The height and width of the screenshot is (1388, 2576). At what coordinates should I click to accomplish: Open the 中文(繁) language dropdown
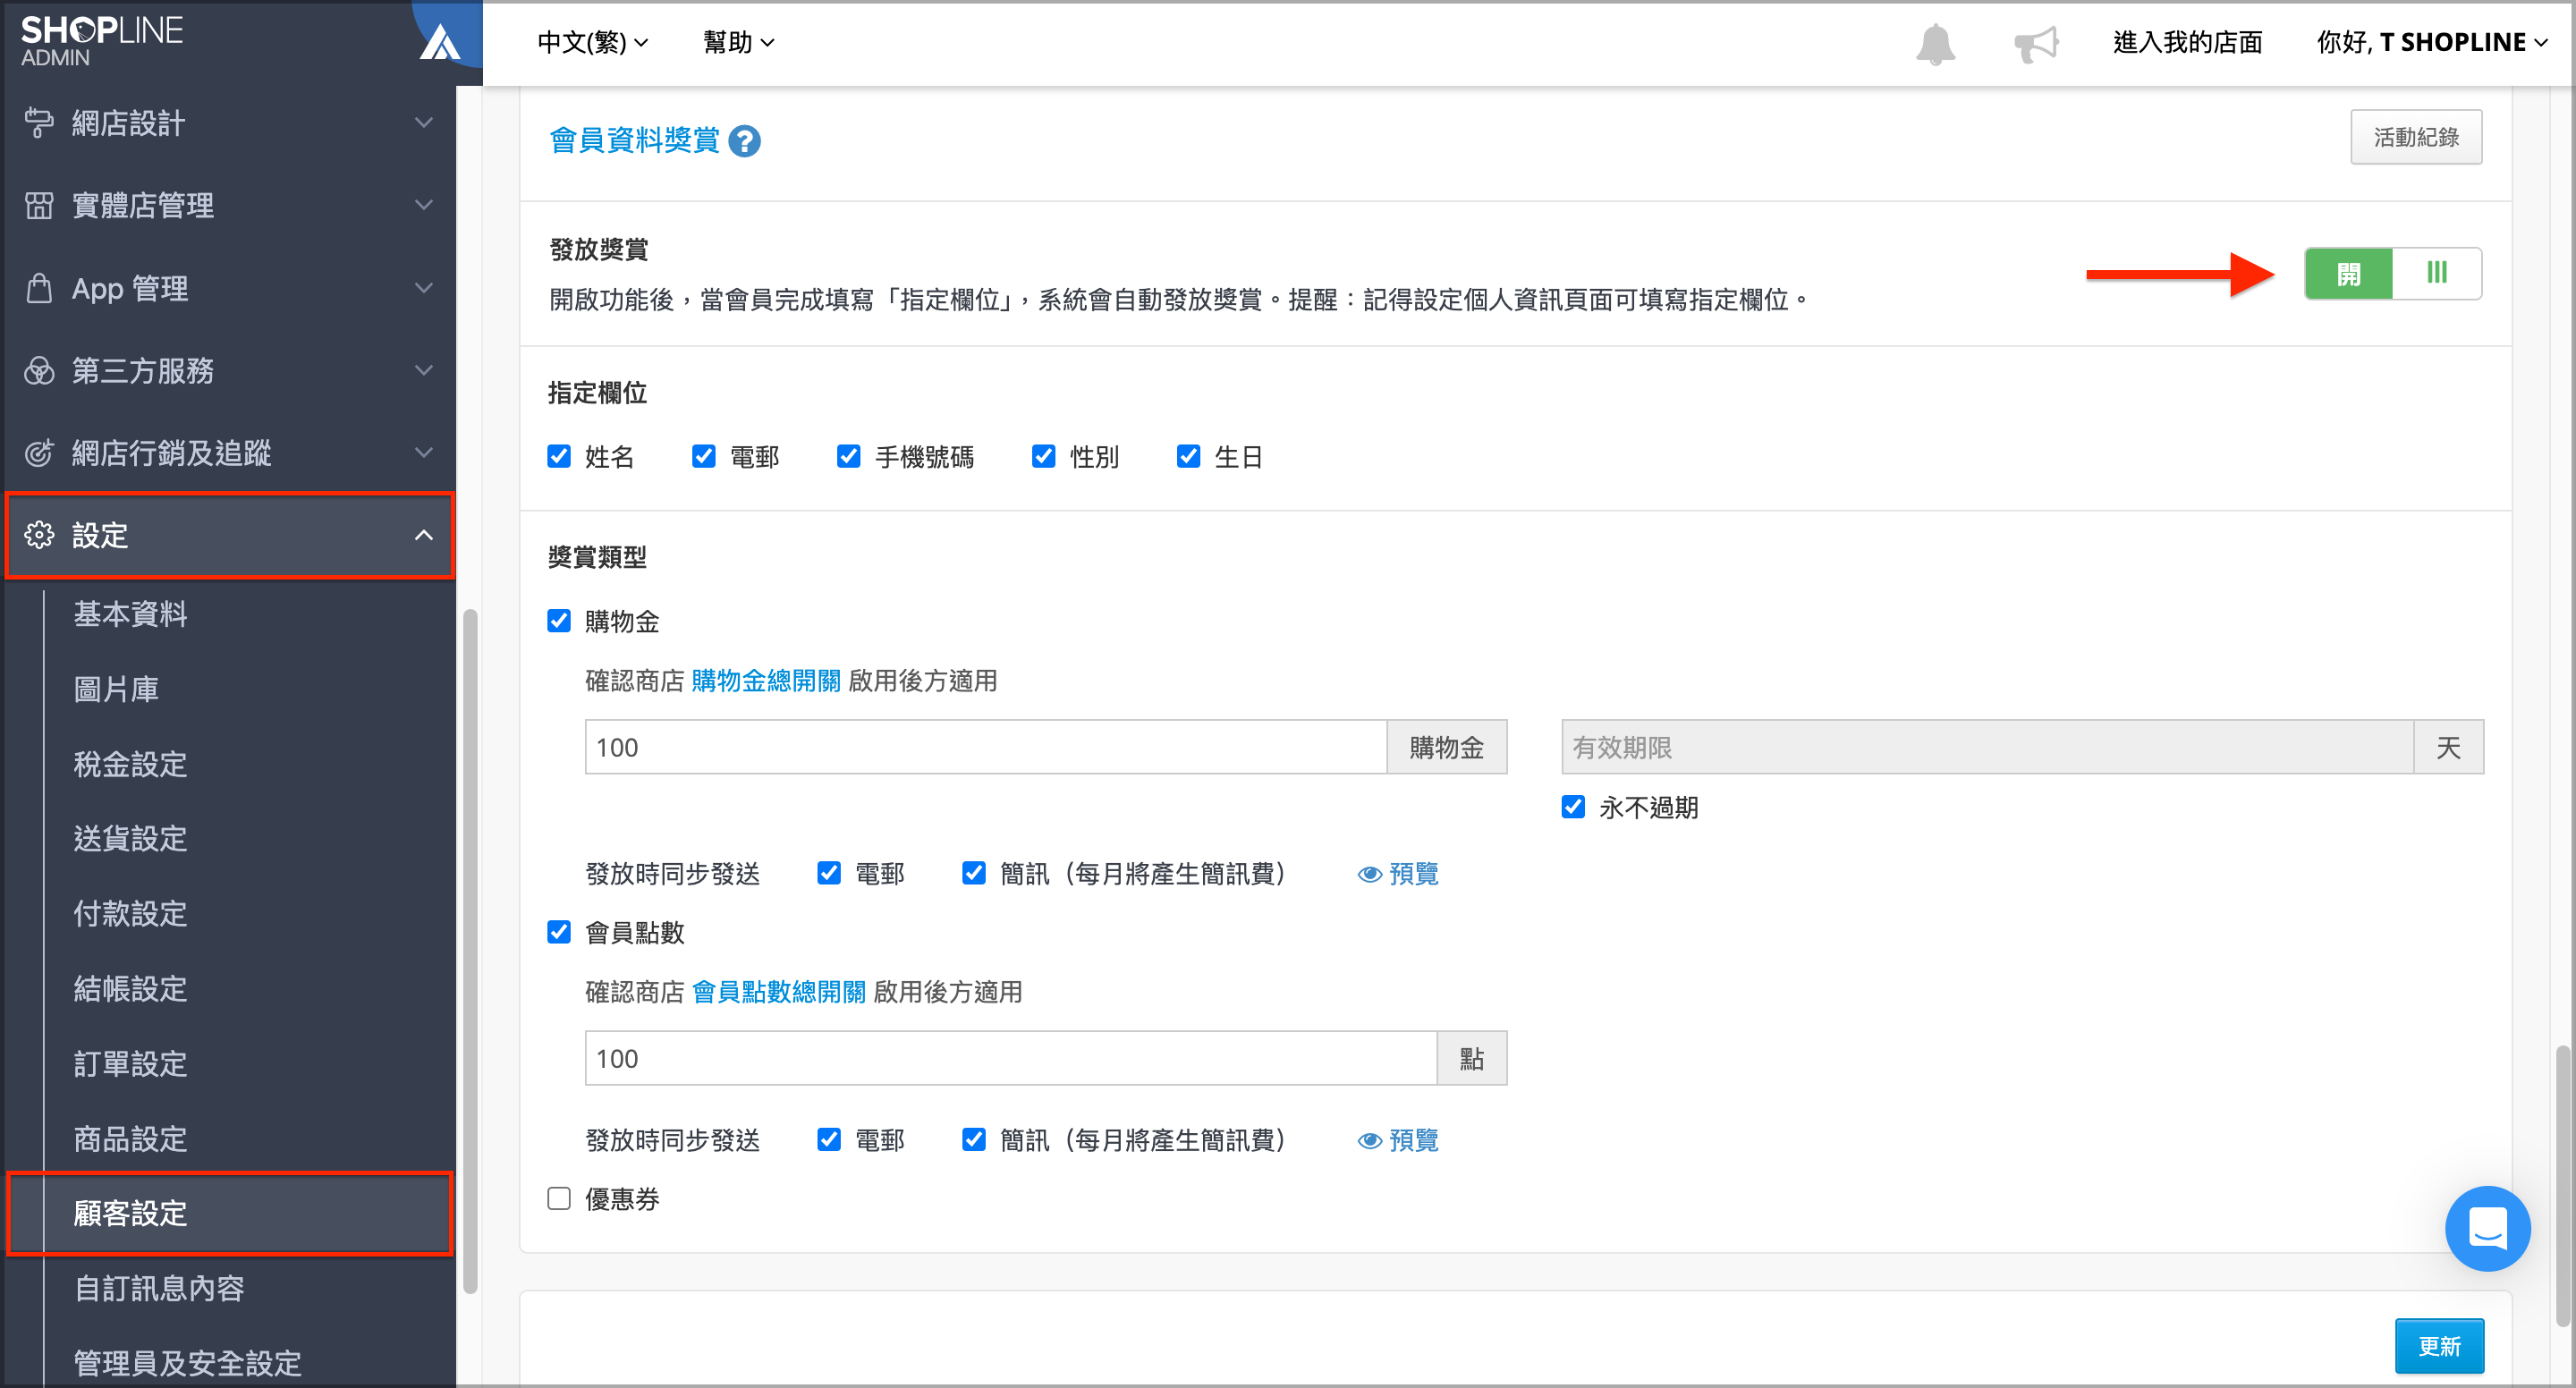(x=593, y=42)
